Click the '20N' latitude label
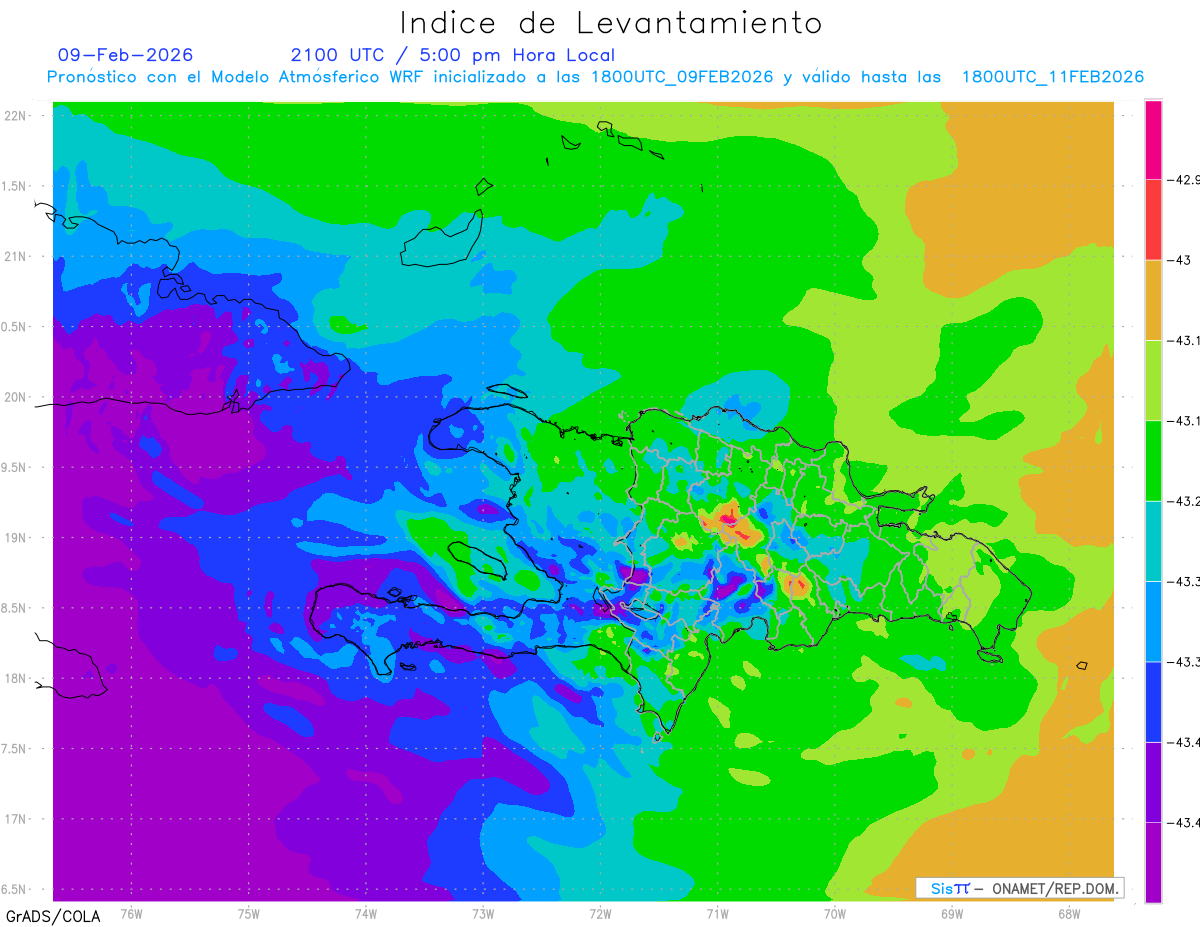This screenshot has height=927, width=1200. coord(16,397)
